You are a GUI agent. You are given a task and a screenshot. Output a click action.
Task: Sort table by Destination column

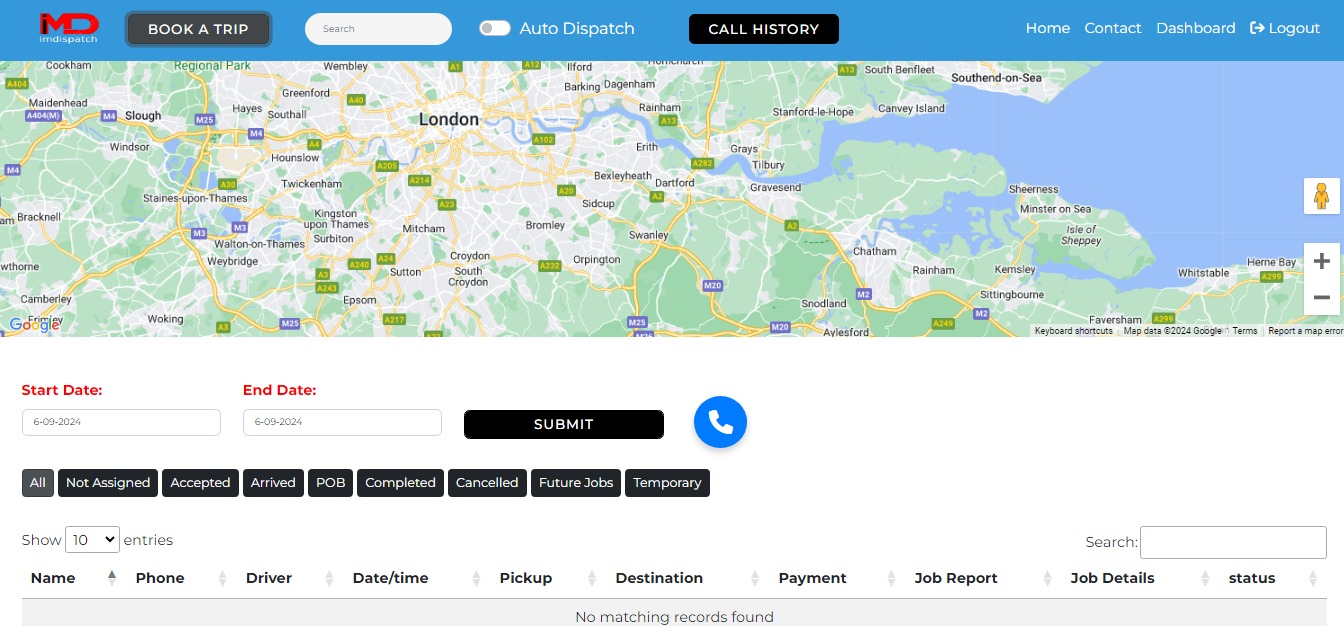(x=688, y=578)
